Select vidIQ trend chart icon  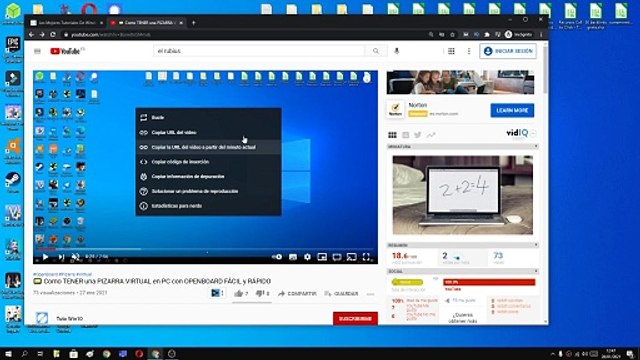(431, 135)
